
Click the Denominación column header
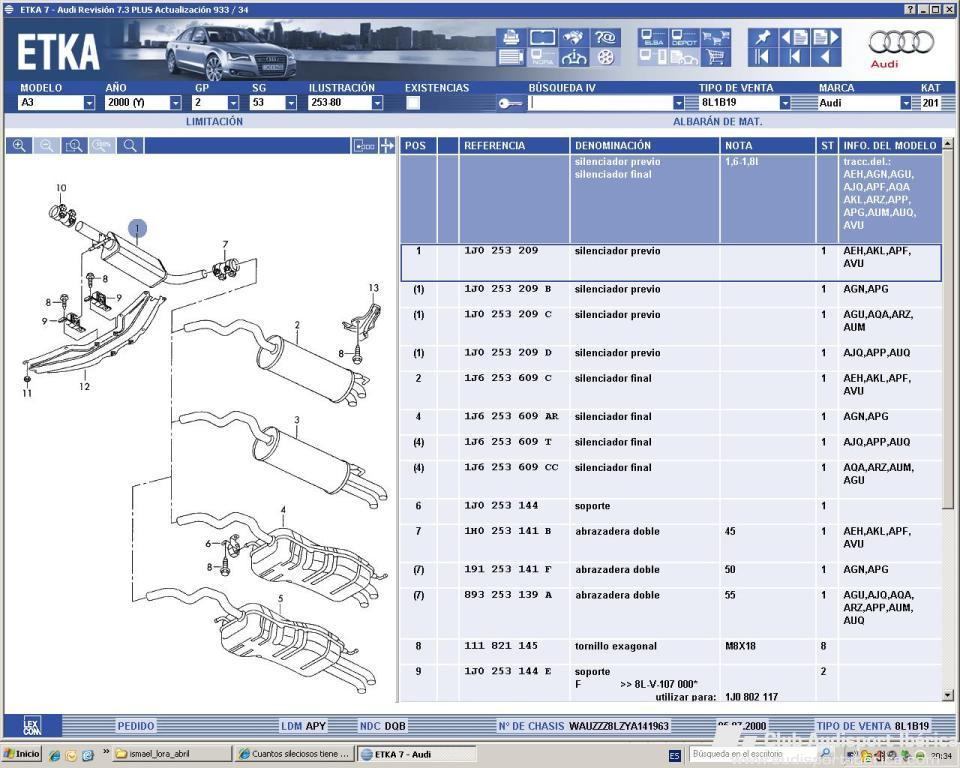[x=645, y=146]
